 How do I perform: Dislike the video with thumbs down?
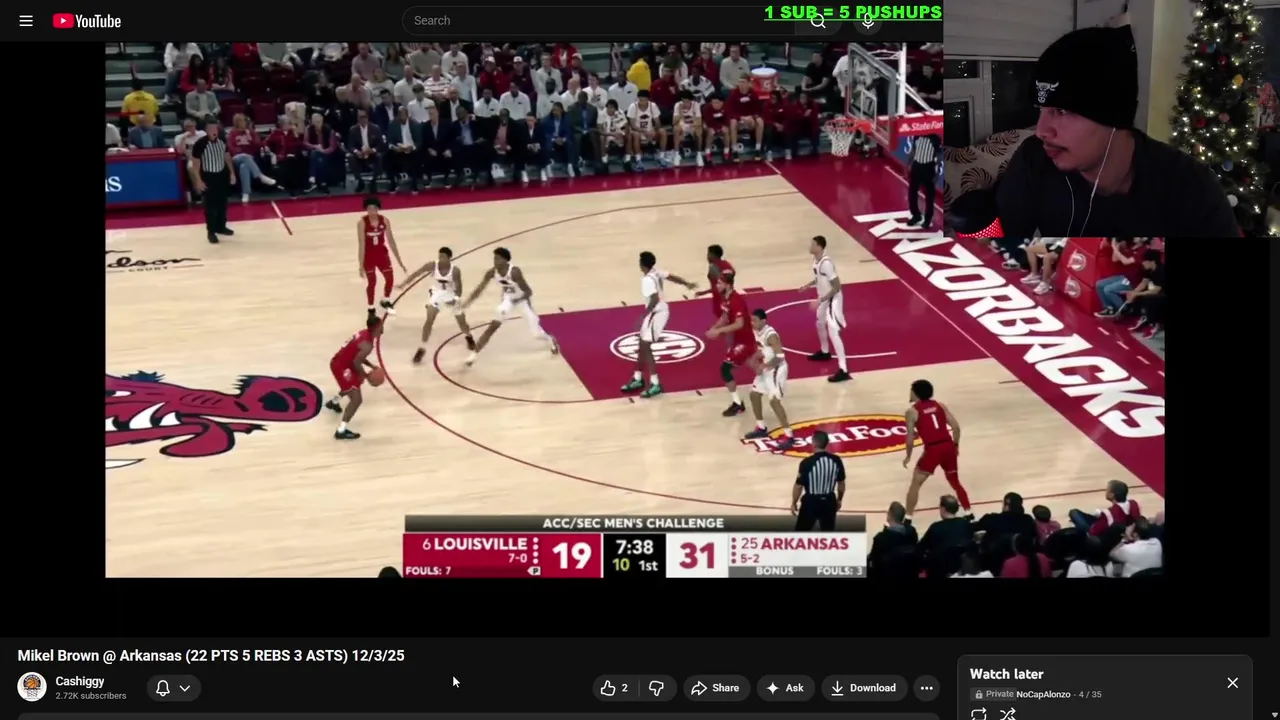point(657,688)
